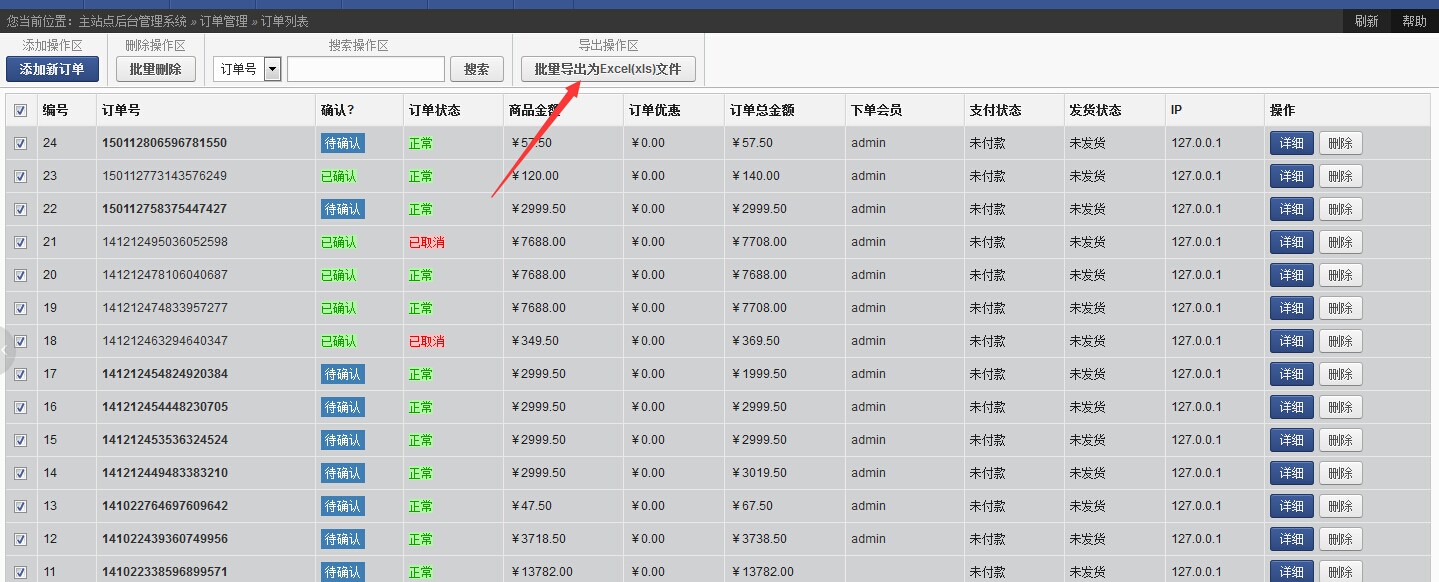Click 删除 on order 编号 12

[1340, 538]
